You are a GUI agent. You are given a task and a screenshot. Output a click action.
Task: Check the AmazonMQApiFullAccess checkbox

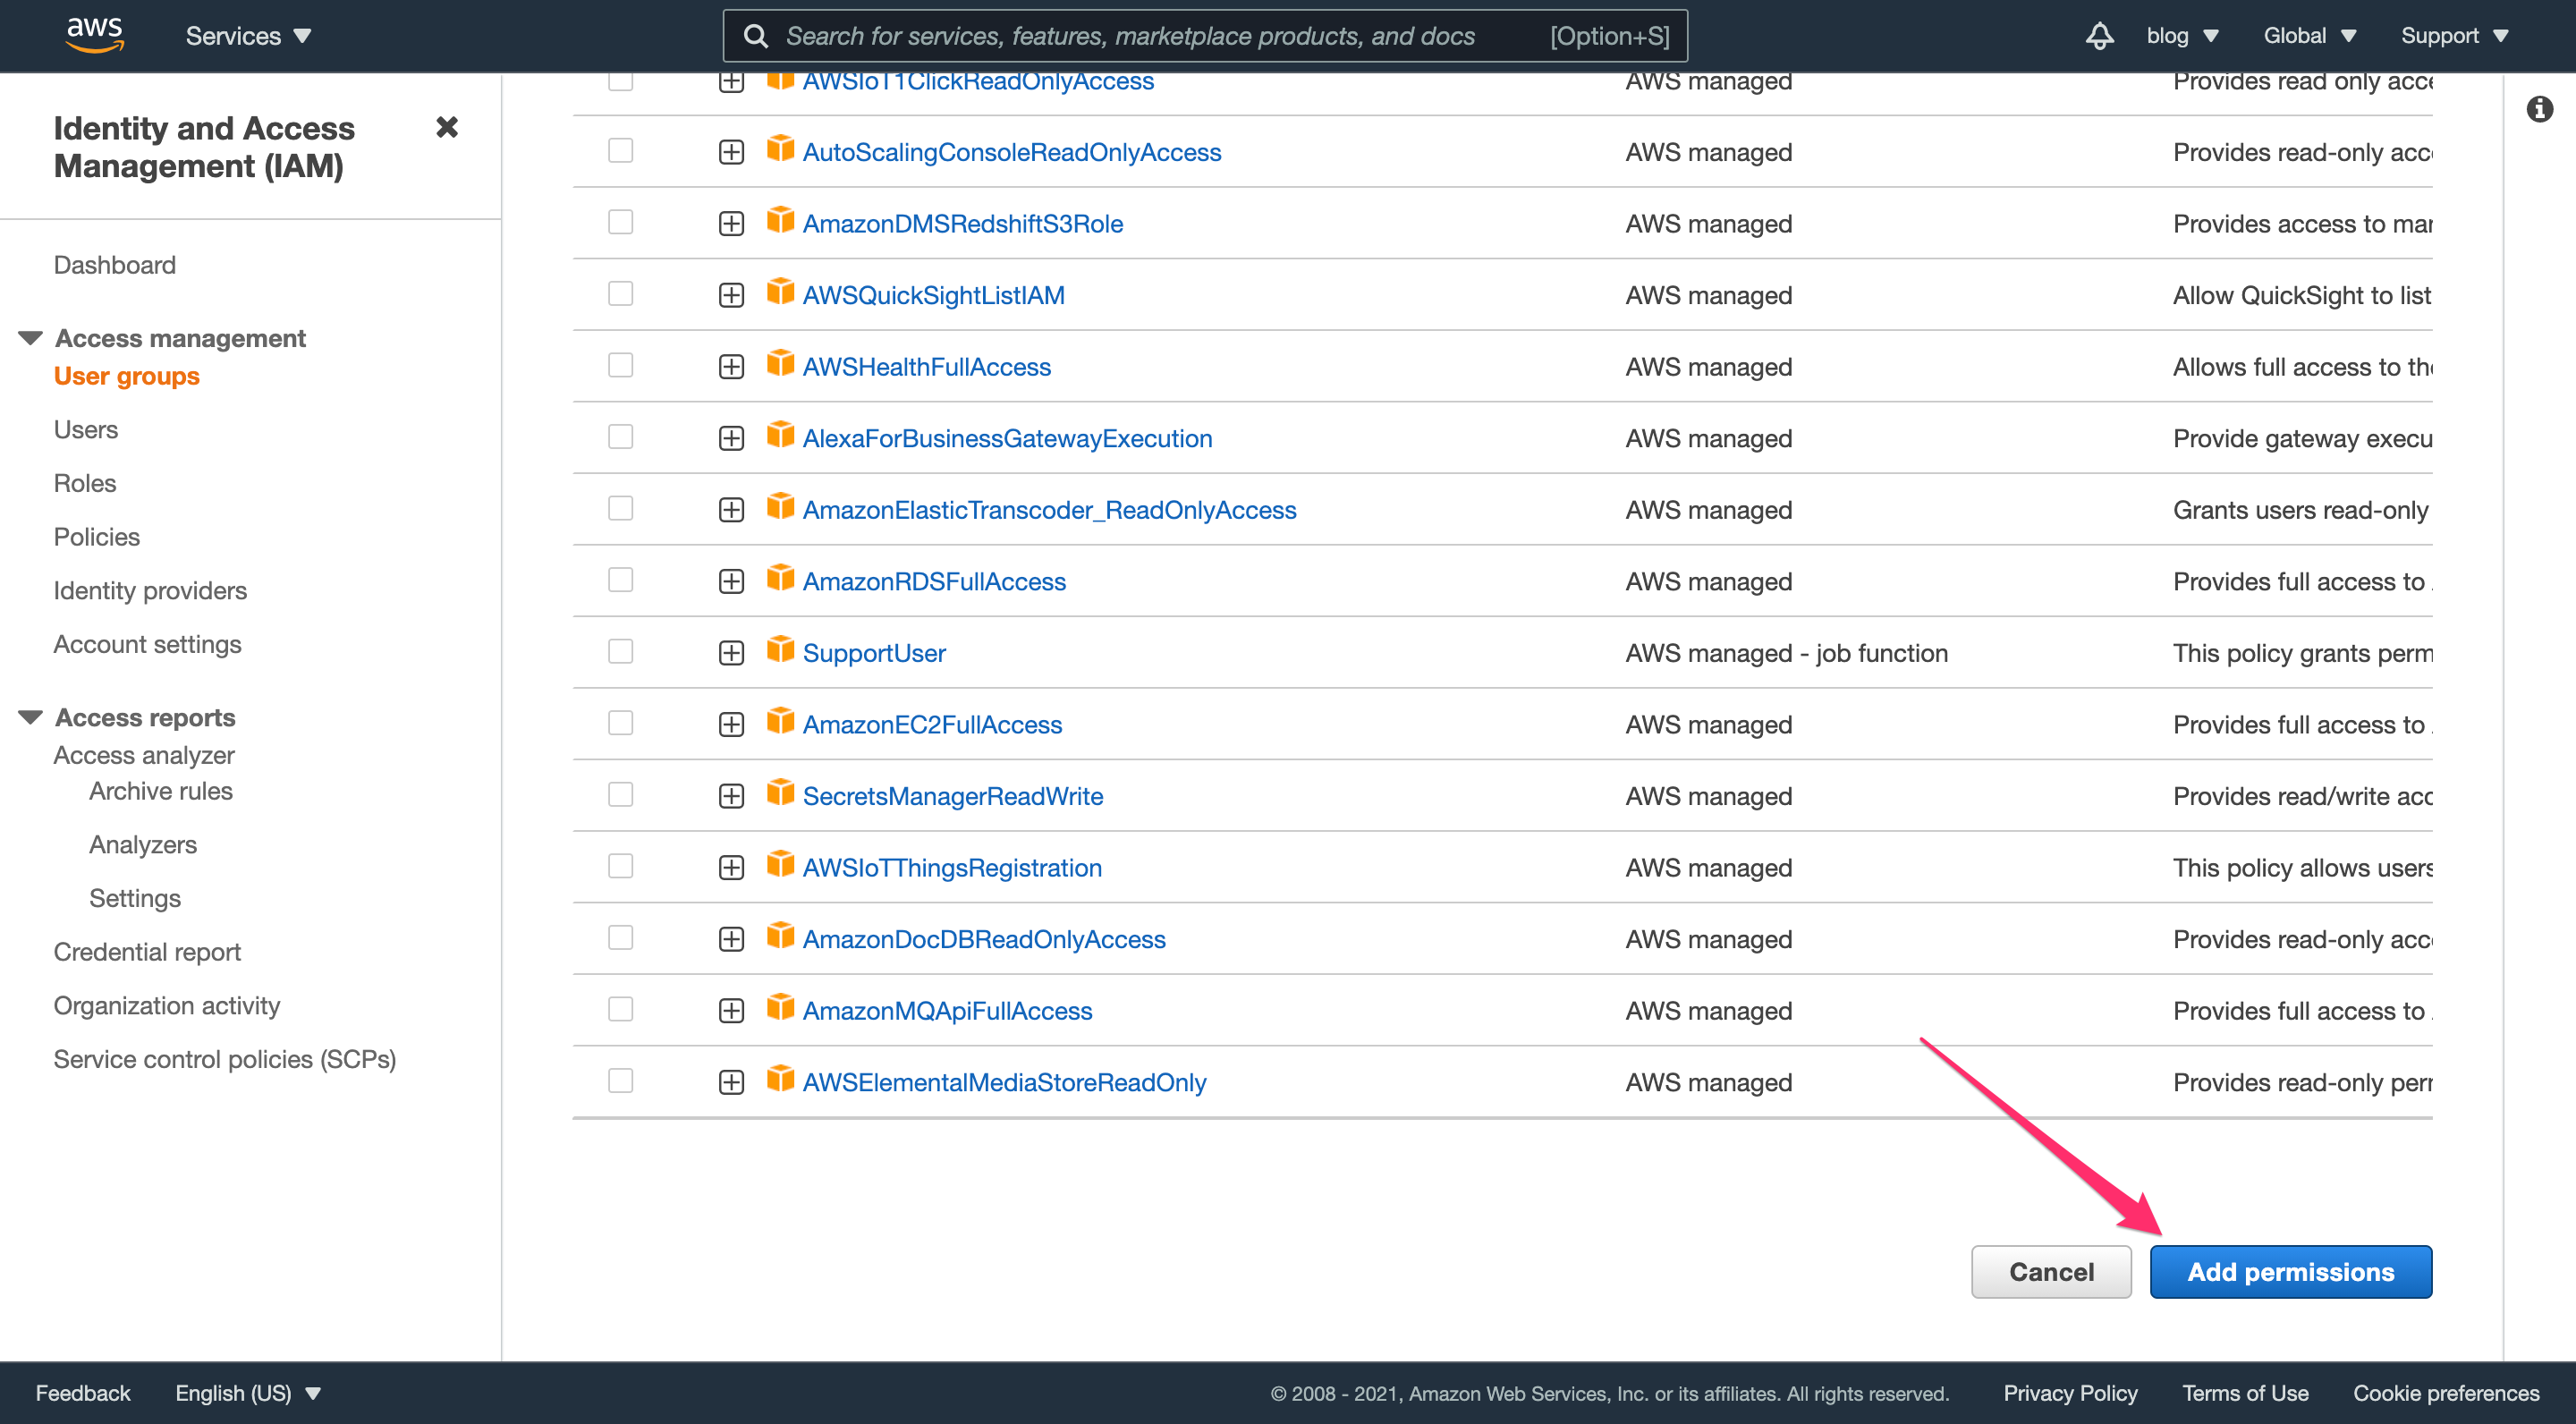coord(620,1009)
